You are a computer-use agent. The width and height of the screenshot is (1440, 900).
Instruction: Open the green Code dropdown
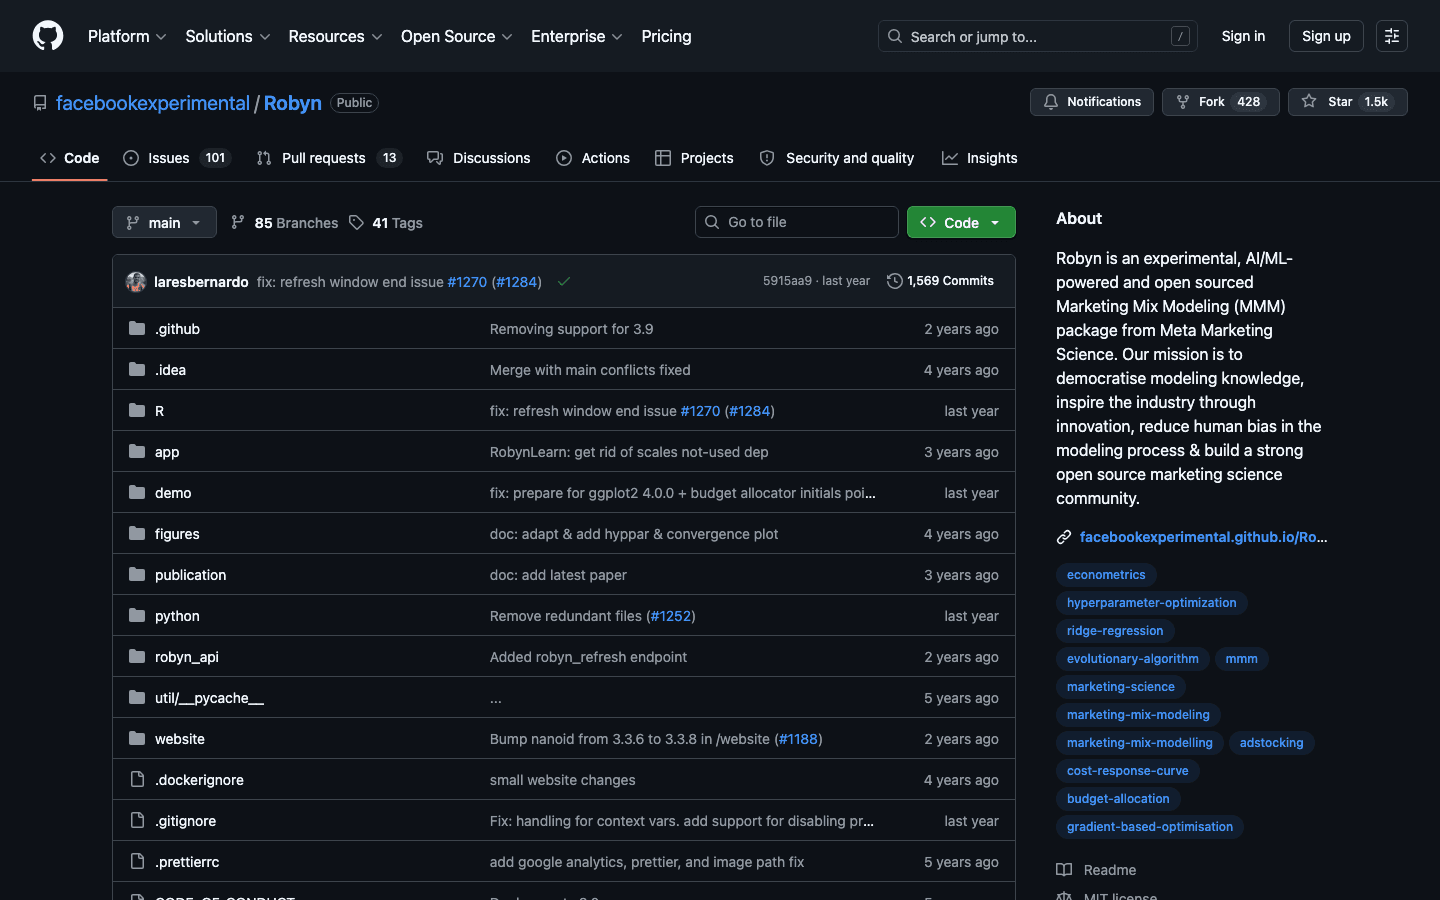pyautogui.click(x=961, y=222)
